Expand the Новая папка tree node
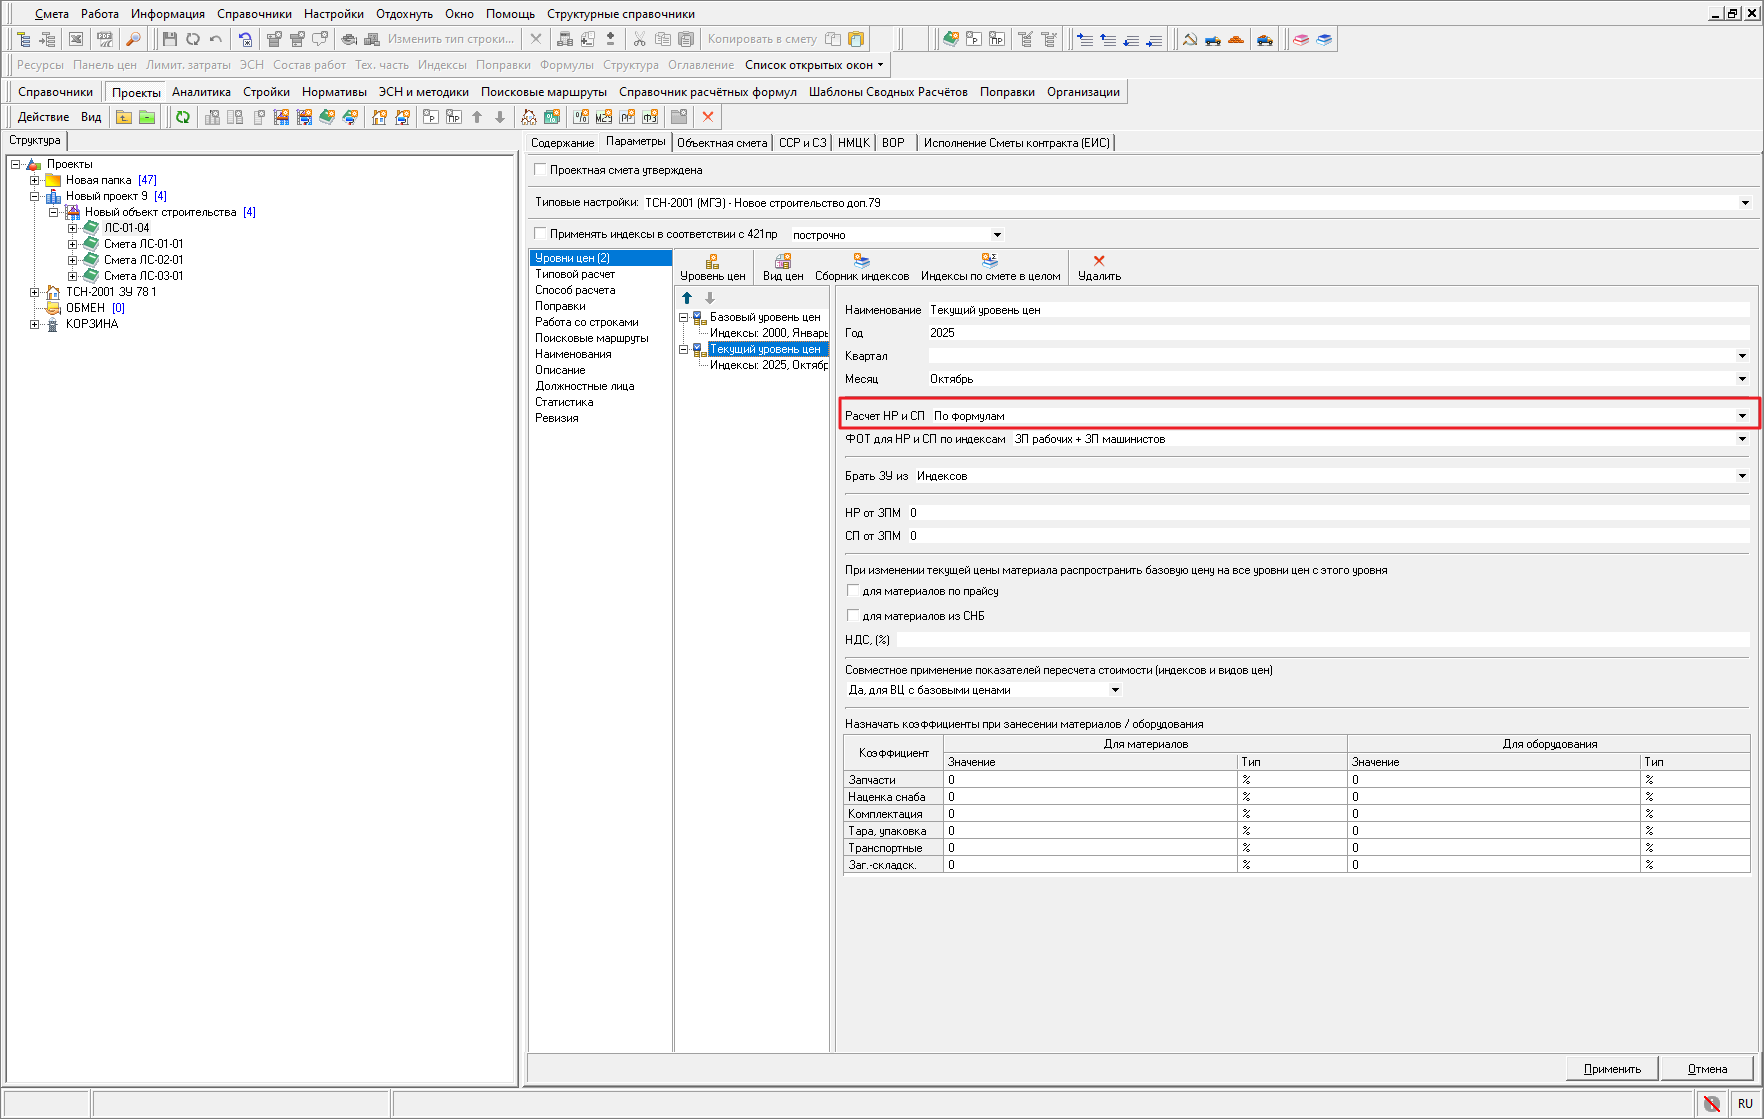This screenshot has width=1764, height=1119. click(35, 180)
